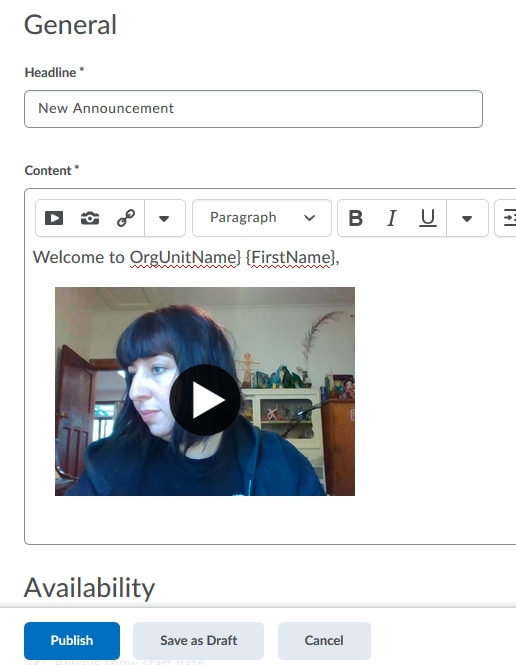
Task: Click the {FirstName}, text in editor
Action: [293, 257]
